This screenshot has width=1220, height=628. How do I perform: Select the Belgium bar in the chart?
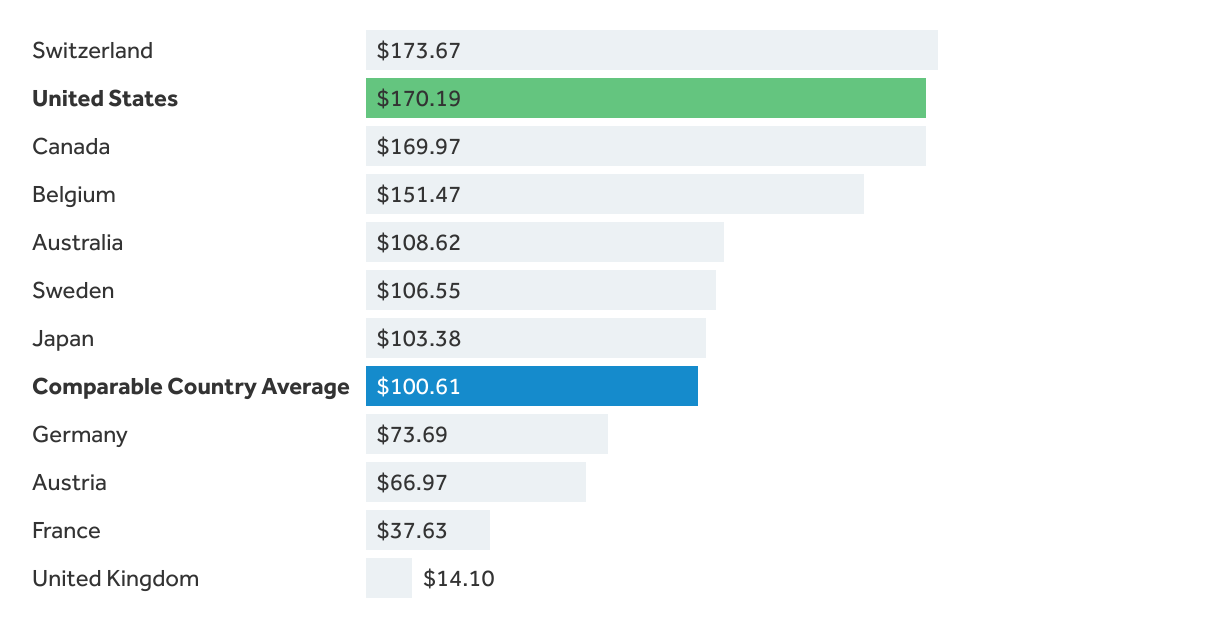click(614, 194)
